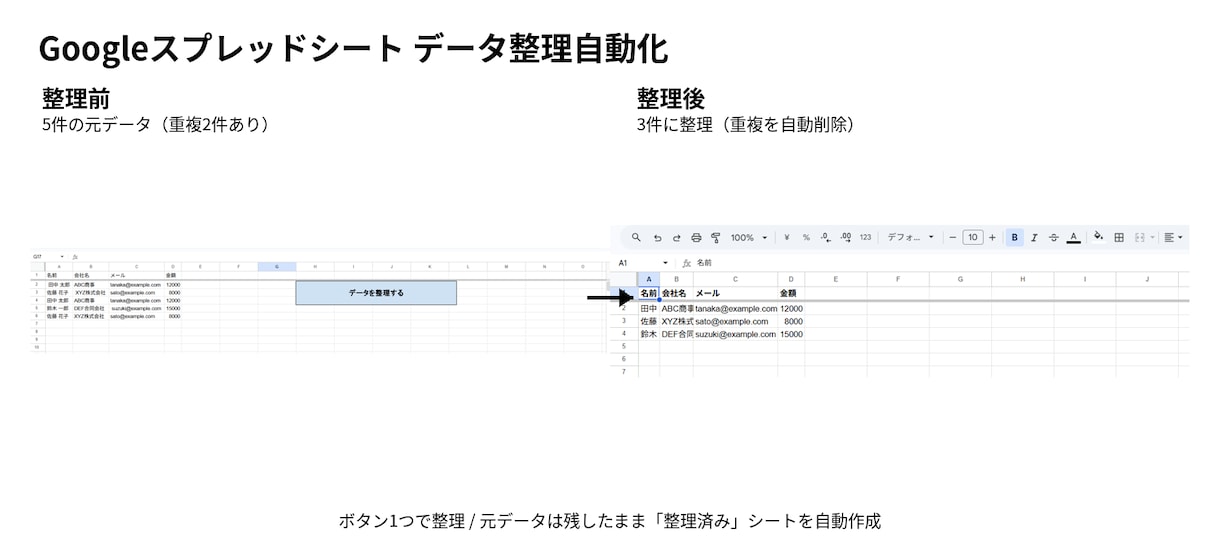The image size is (1220, 549).
Task: Select column A header in the right sheet
Action: pos(649,278)
